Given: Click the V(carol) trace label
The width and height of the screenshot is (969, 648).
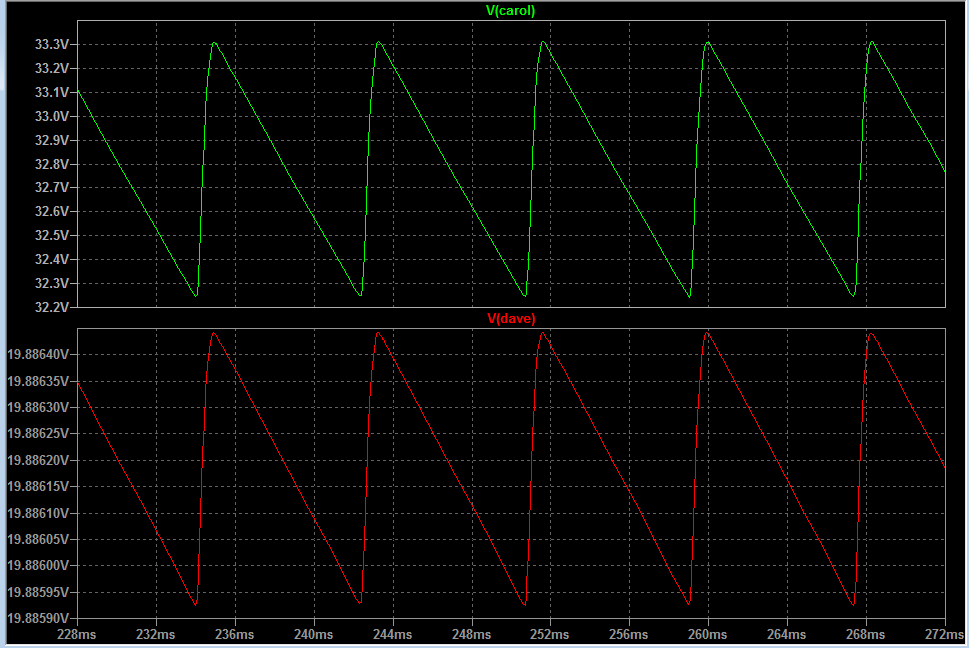Looking at the screenshot, I should (510, 11).
